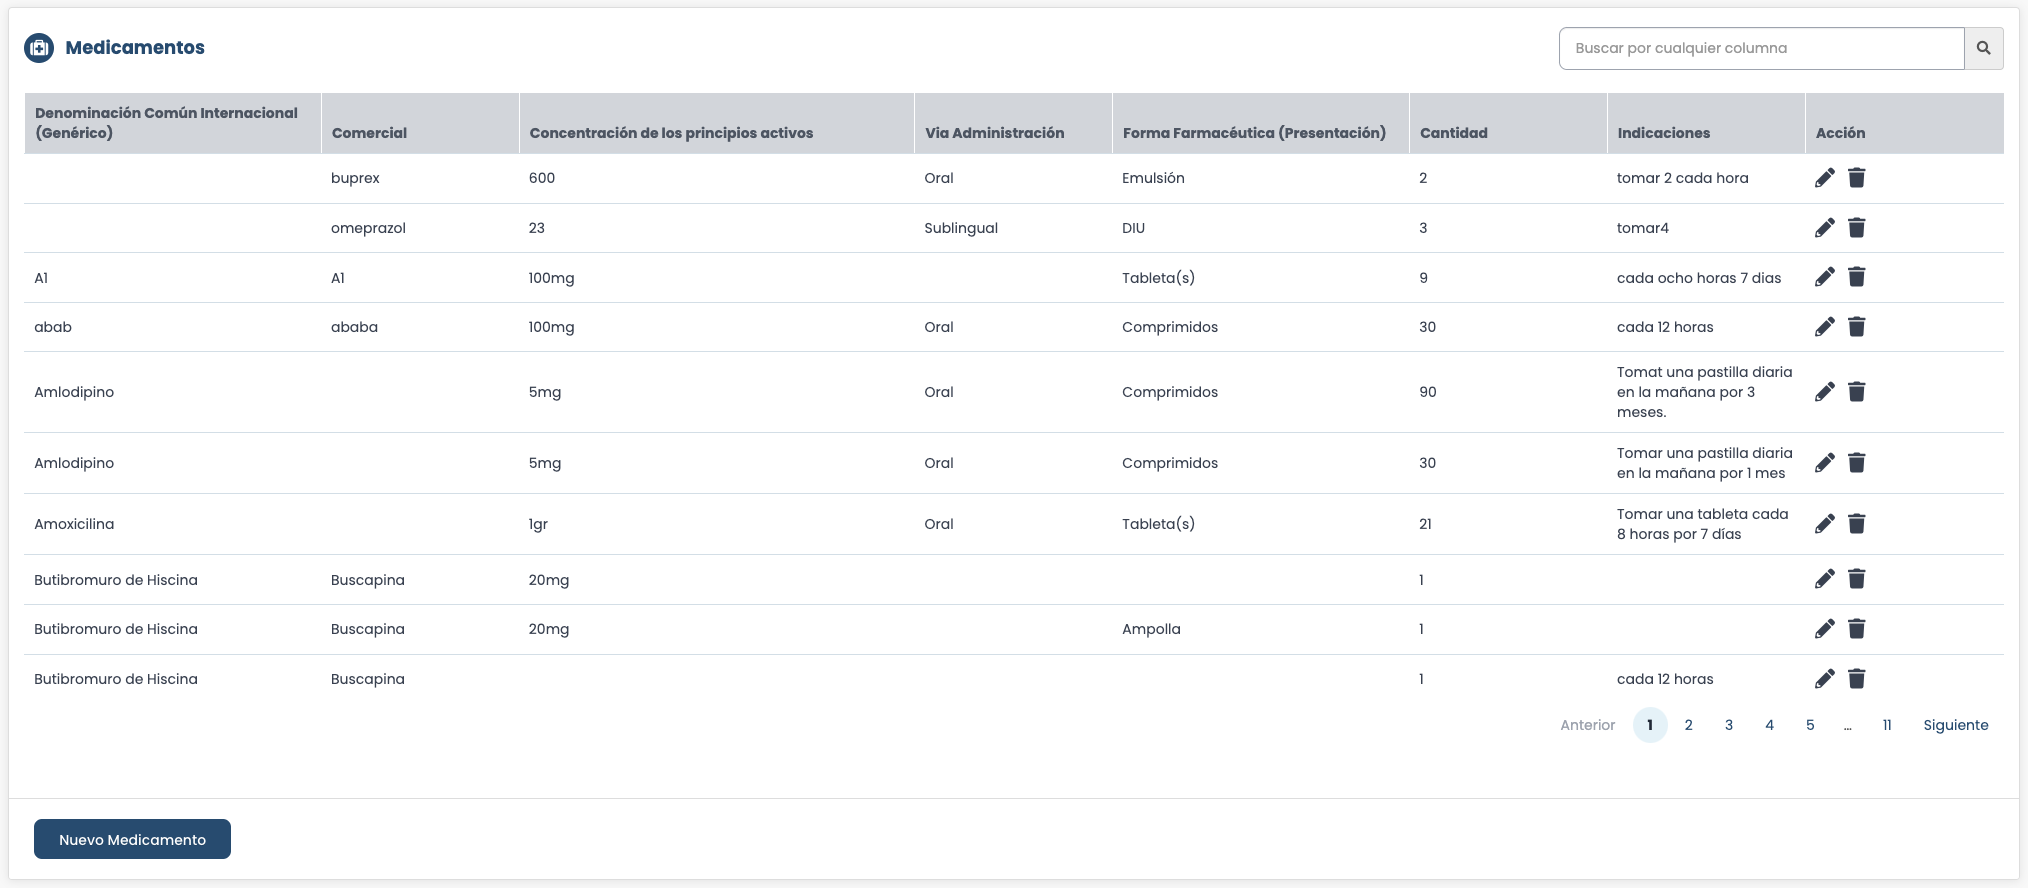Screen dimensions: 2028x888
Task: Edit the omeprazol row
Action: point(1825,228)
